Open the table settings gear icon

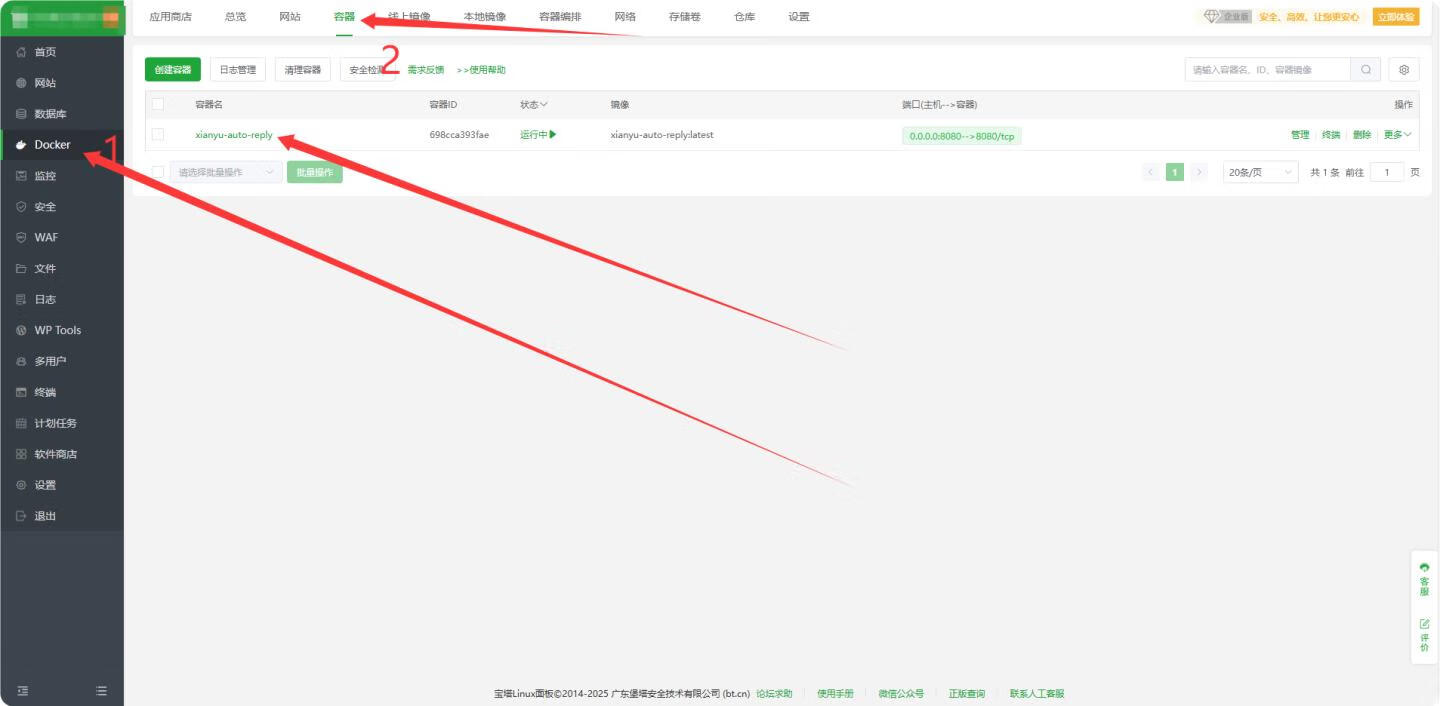(1403, 69)
